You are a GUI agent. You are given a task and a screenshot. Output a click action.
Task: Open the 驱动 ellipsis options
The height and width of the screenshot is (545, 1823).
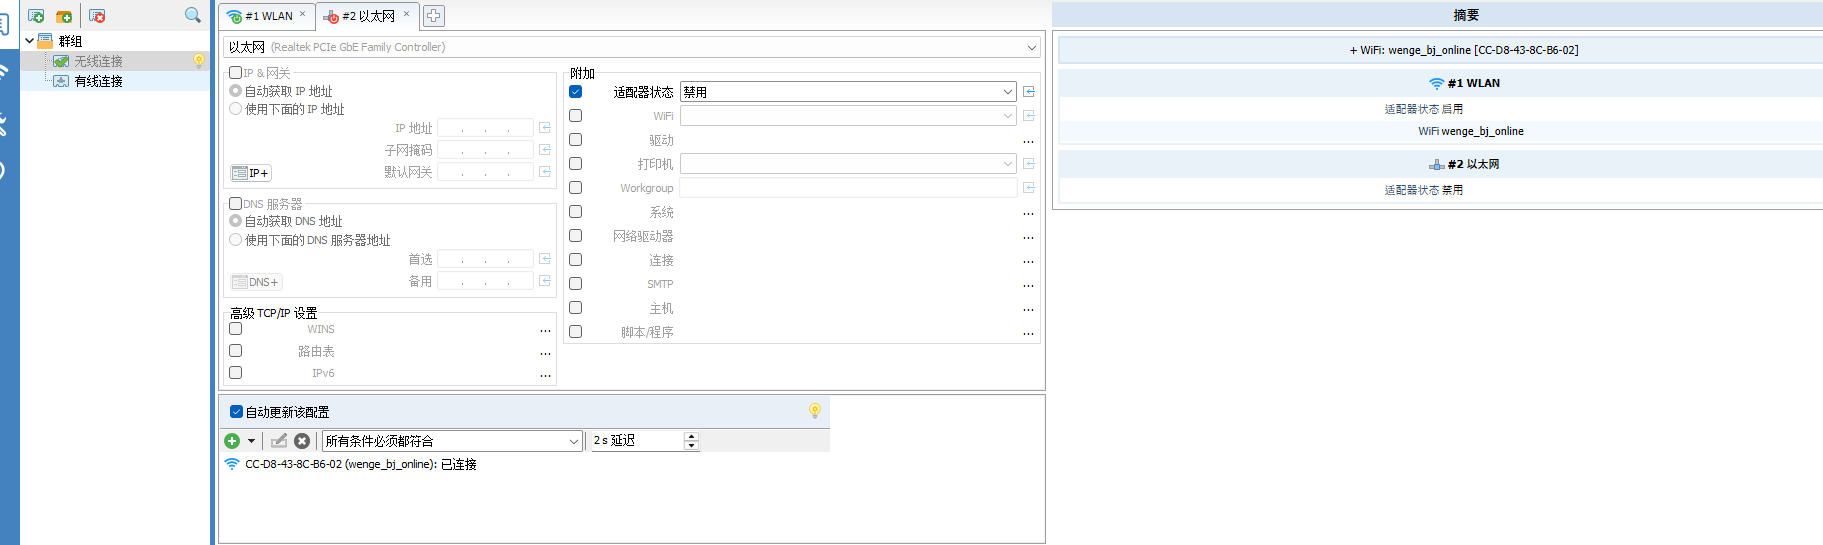pos(1028,141)
